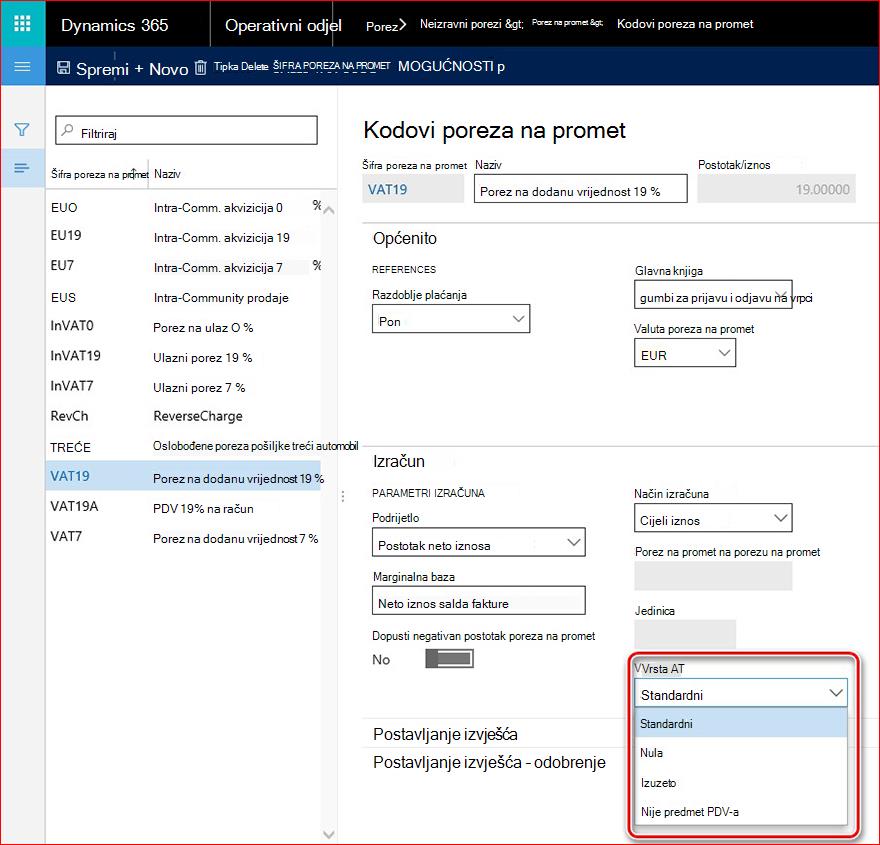The width and height of the screenshot is (880, 845).
Task: Show the list view lines icon
Action: tap(22, 168)
